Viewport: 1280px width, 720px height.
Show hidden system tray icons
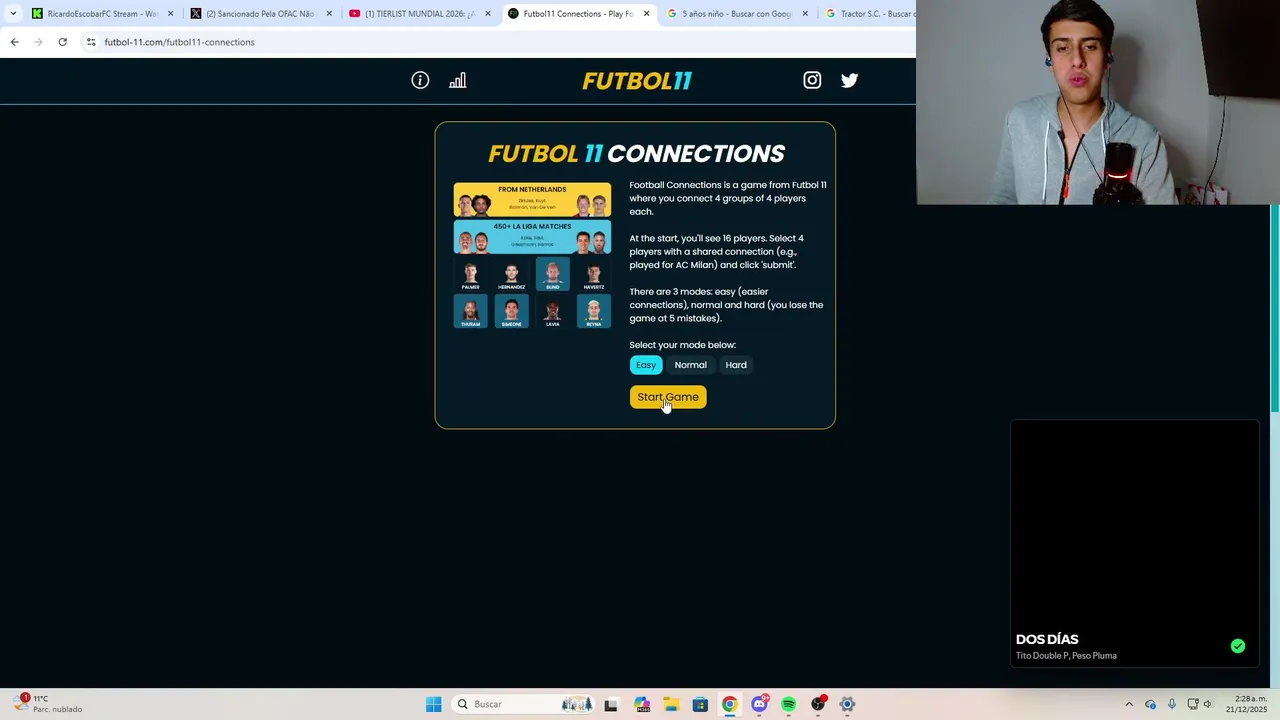click(1129, 704)
